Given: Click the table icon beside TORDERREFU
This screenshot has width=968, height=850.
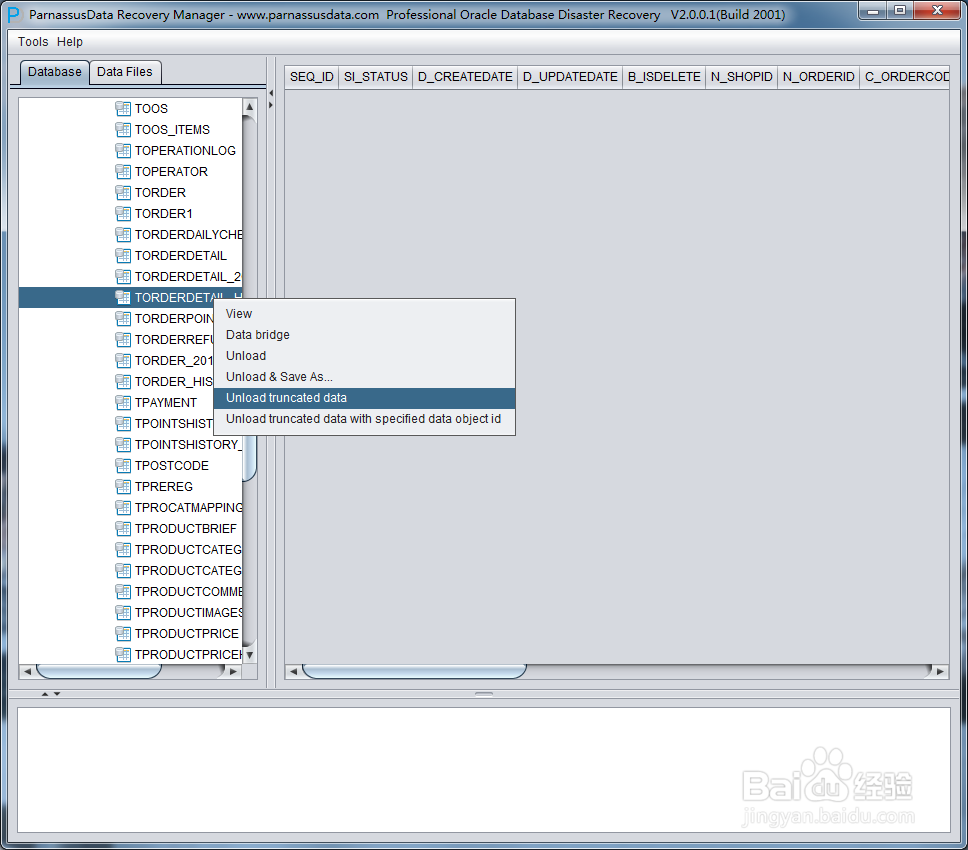Looking at the screenshot, I should pyautogui.click(x=123, y=340).
